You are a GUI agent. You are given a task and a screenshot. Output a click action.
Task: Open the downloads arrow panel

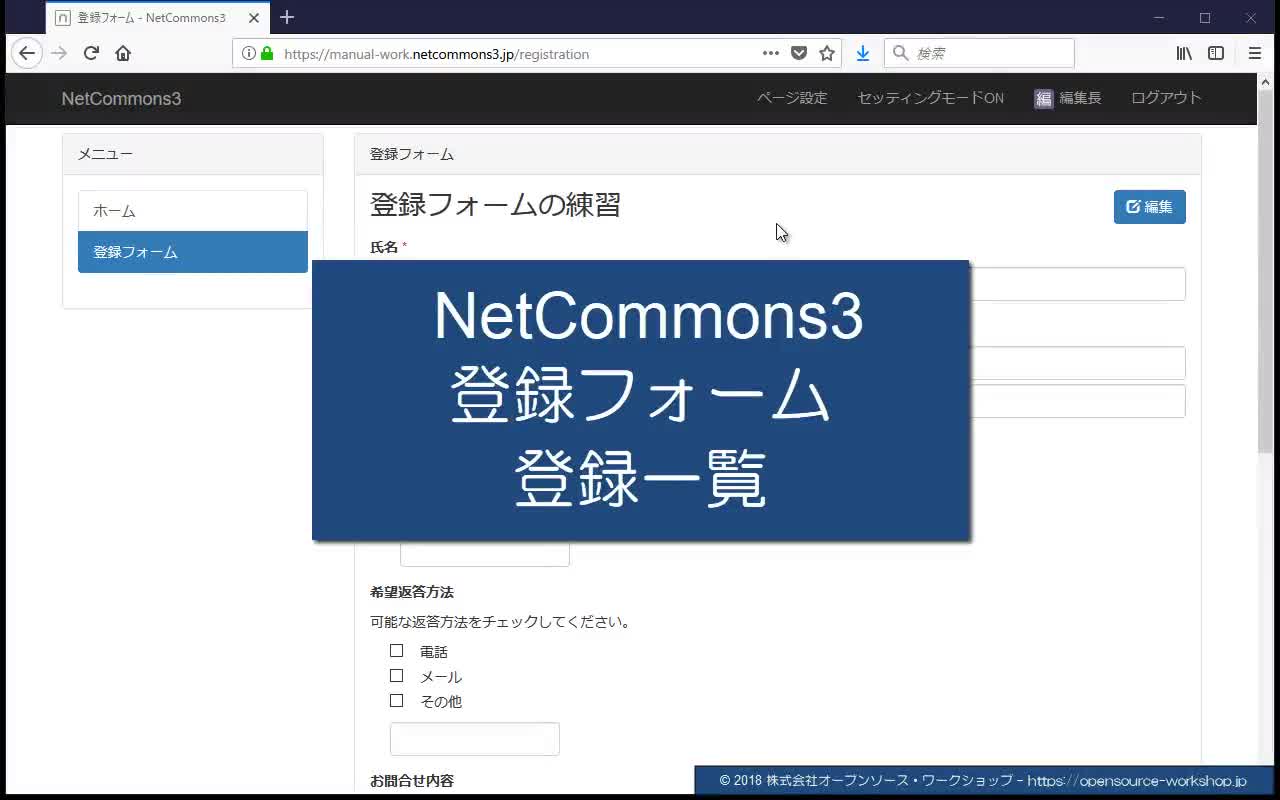coord(863,54)
